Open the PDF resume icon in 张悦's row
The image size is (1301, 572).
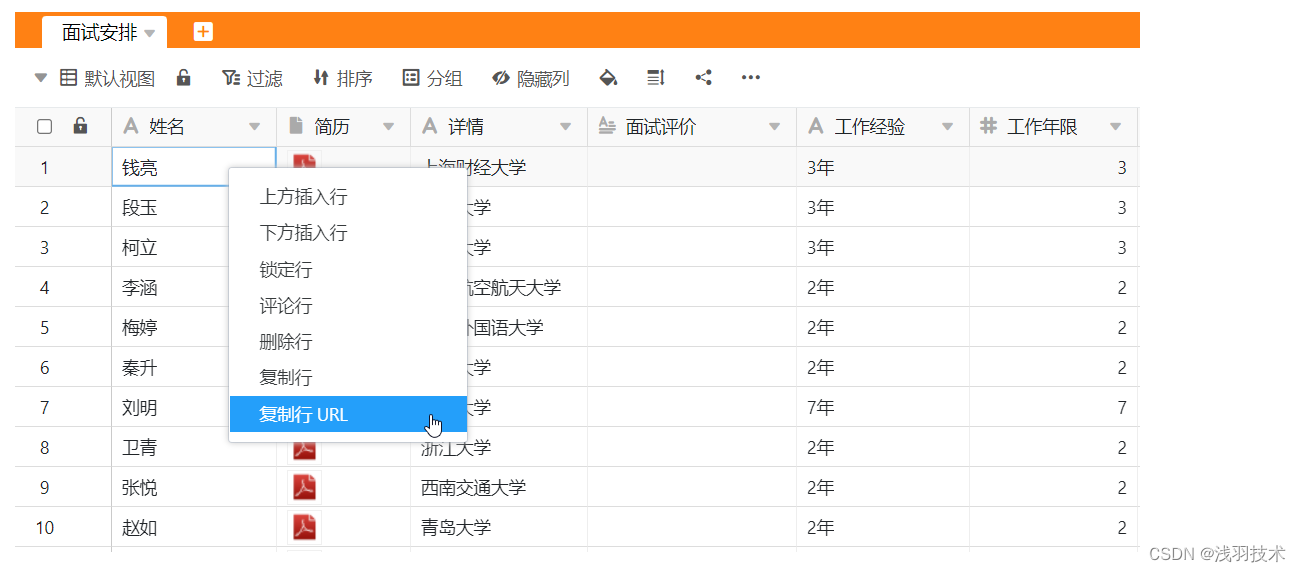pos(304,487)
